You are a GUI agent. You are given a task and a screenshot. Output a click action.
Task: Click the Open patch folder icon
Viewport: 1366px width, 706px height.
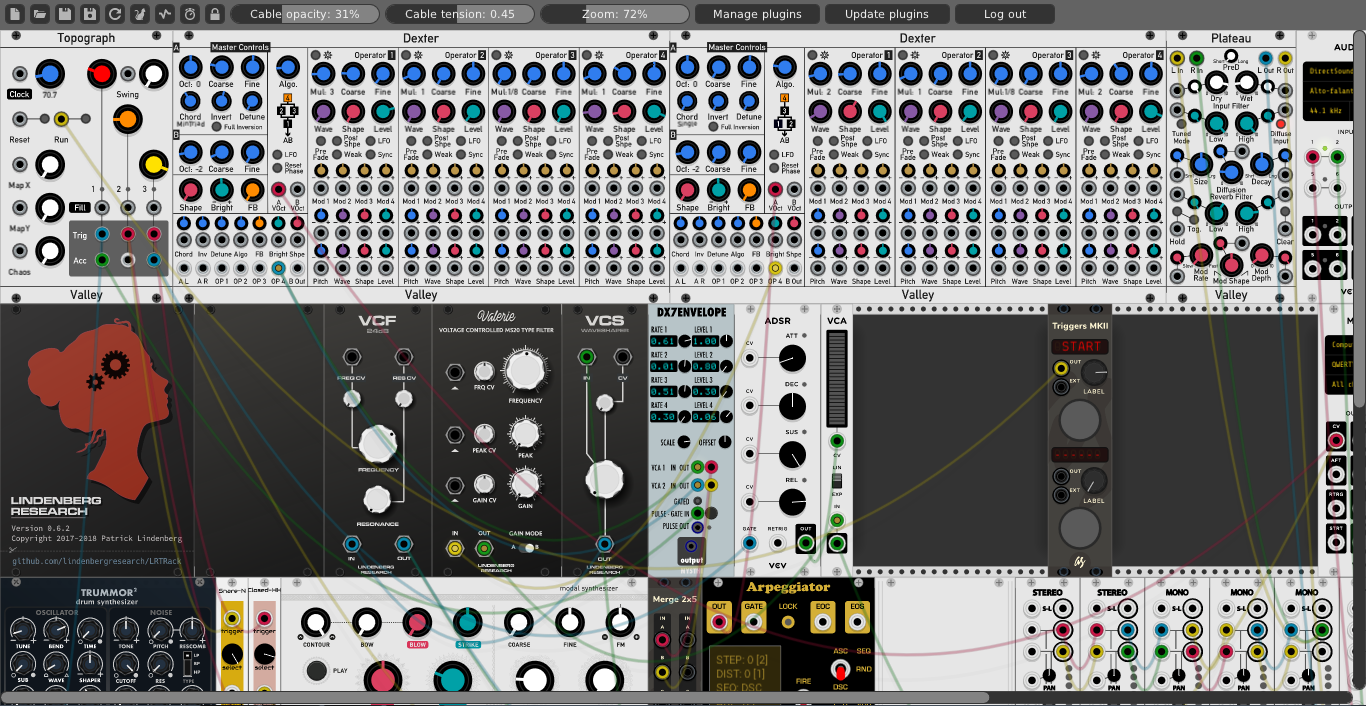[x=39, y=14]
